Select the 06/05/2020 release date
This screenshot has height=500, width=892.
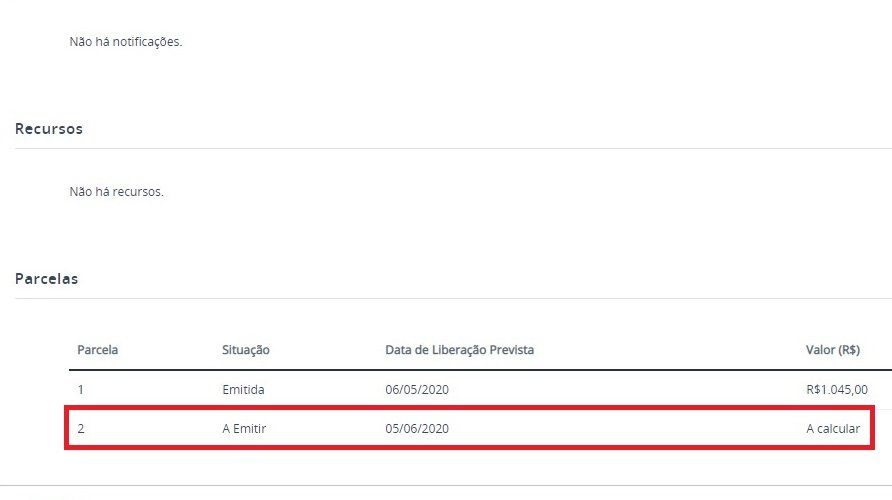[x=417, y=389]
